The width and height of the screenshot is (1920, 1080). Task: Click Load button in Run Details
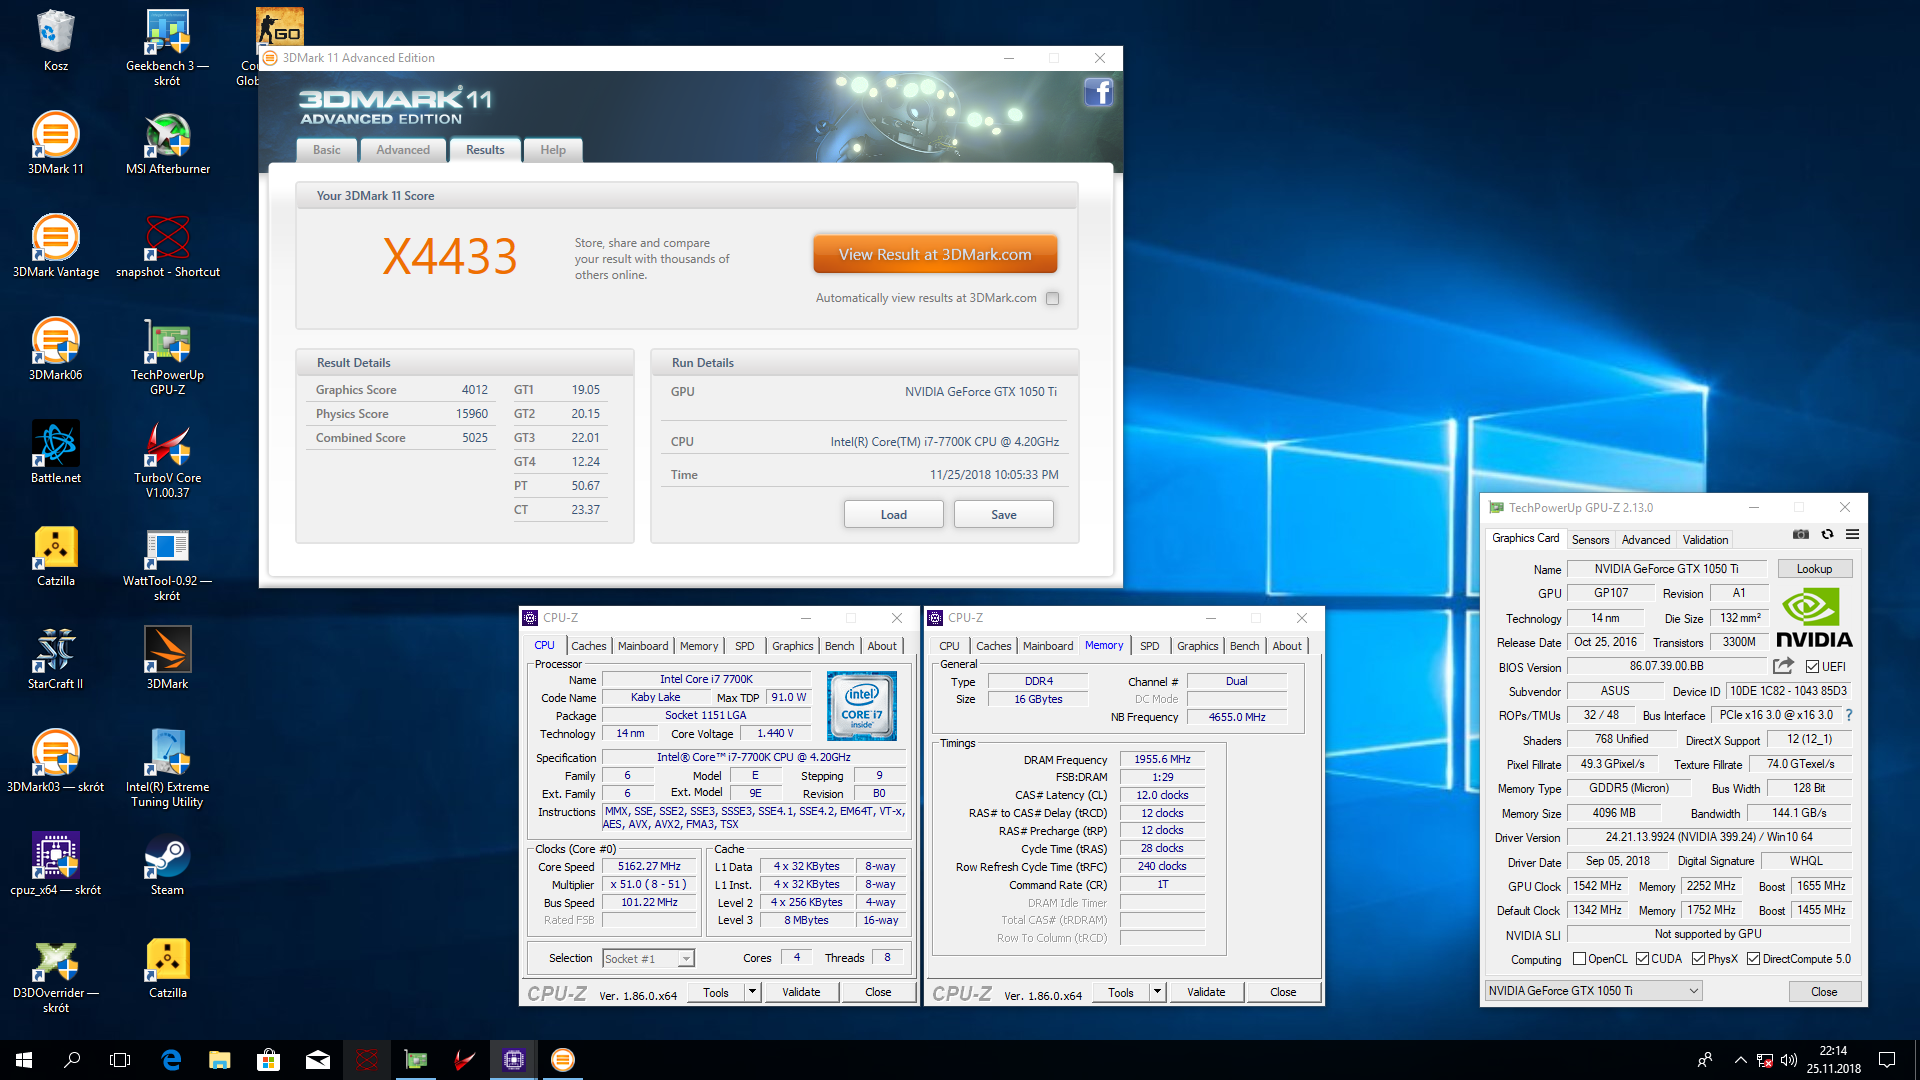[894, 514]
